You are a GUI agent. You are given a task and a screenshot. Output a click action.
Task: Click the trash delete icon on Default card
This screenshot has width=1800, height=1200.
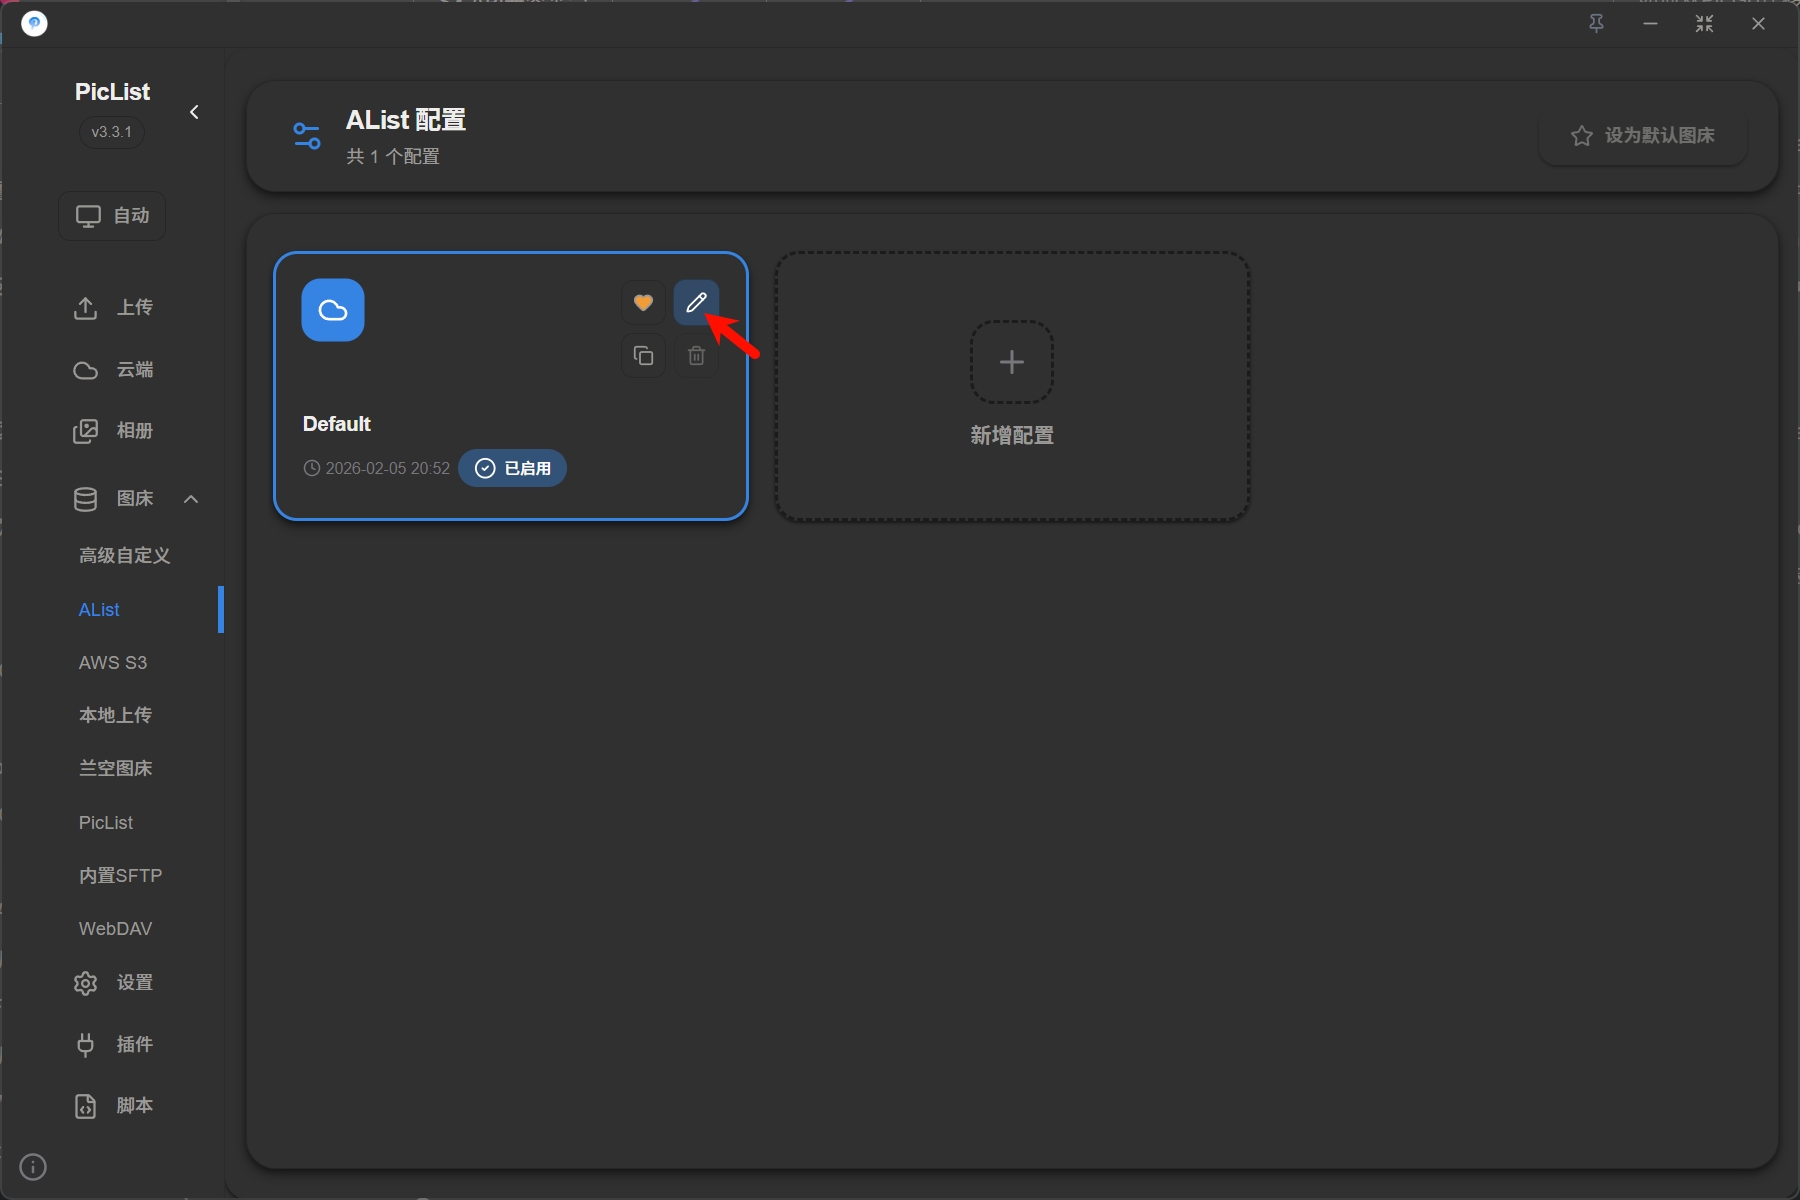coord(696,356)
